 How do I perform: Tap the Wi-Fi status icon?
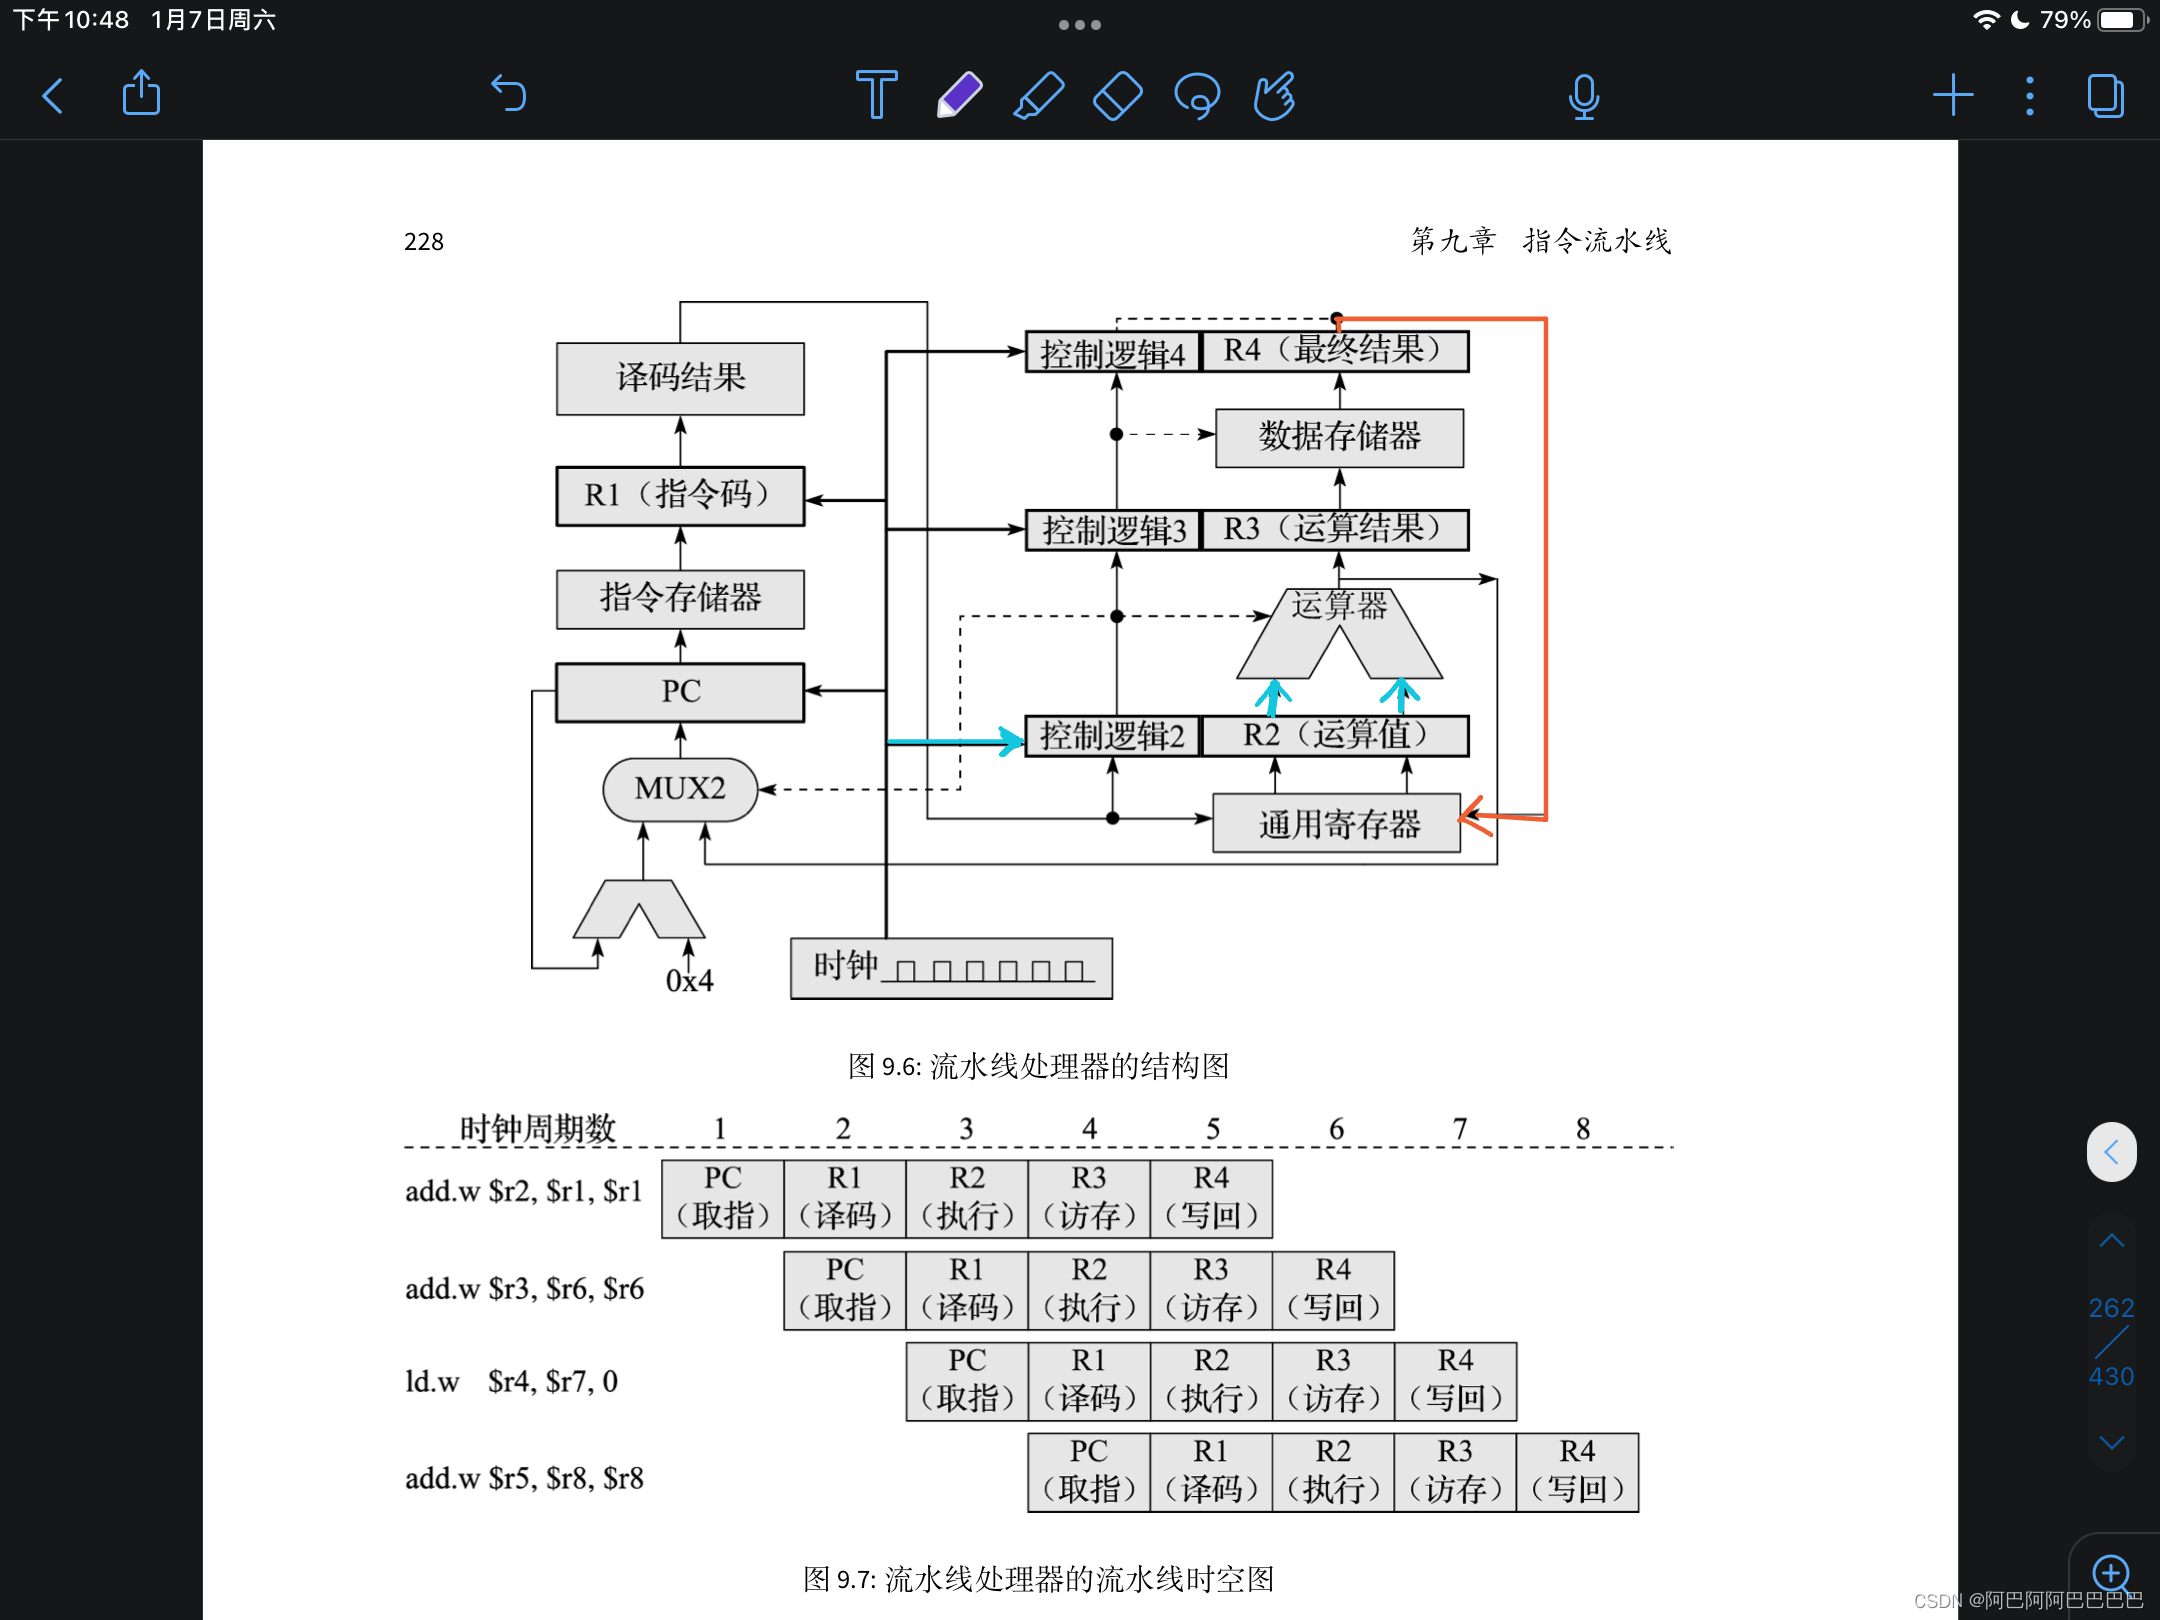pyautogui.click(x=1986, y=20)
